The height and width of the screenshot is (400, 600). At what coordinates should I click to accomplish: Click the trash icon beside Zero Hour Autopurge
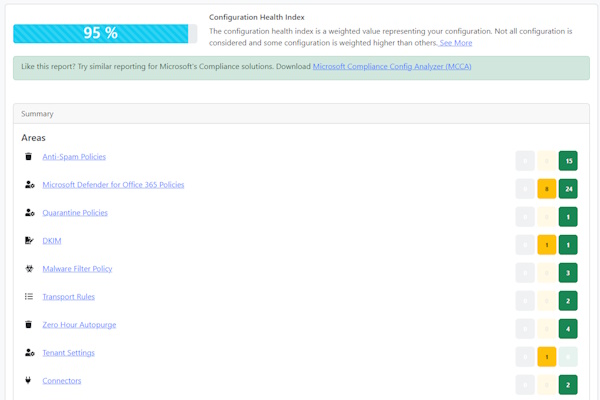coord(29,325)
